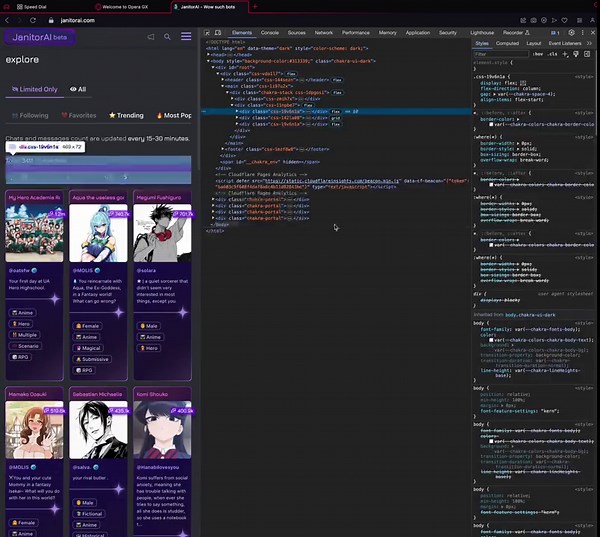The image size is (600, 537).
Task: Open the JanitorAI search icon
Action: tap(167, 37)
